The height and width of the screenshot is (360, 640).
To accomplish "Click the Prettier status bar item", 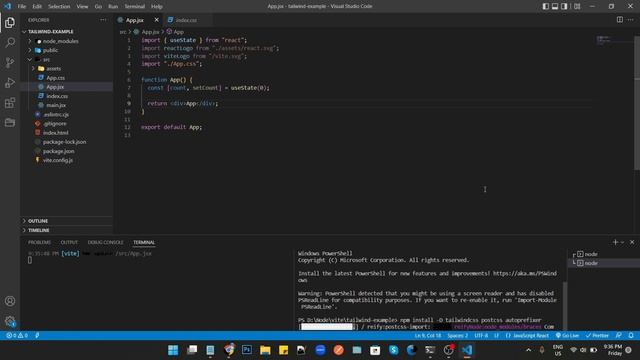I will coord(597,336).
